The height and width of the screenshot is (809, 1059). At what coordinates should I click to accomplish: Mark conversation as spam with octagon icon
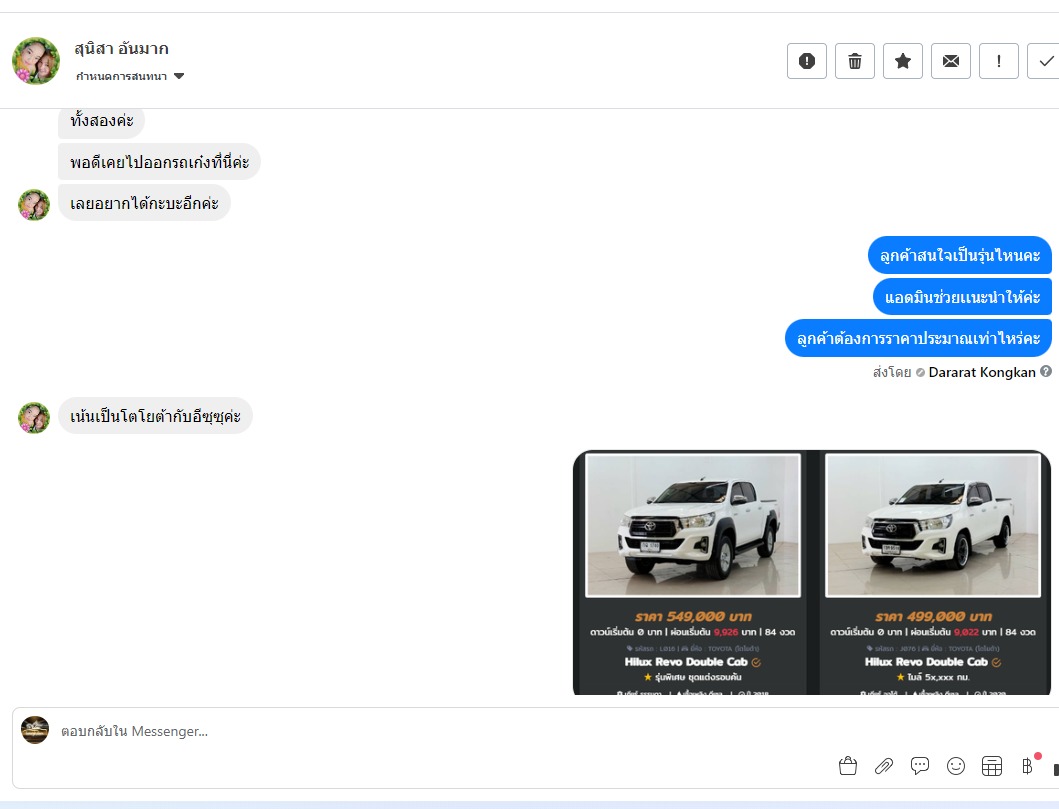click(x=807, y=61)
